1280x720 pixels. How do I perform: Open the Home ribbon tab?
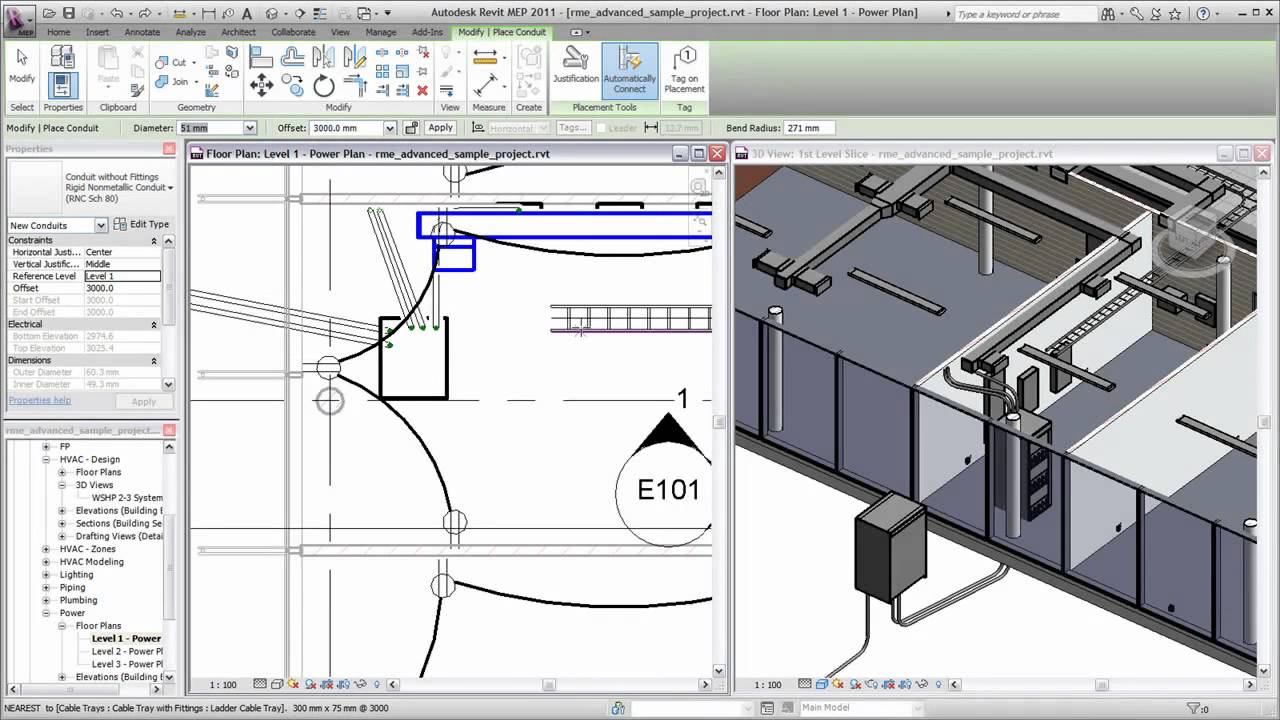pos(59,32)
